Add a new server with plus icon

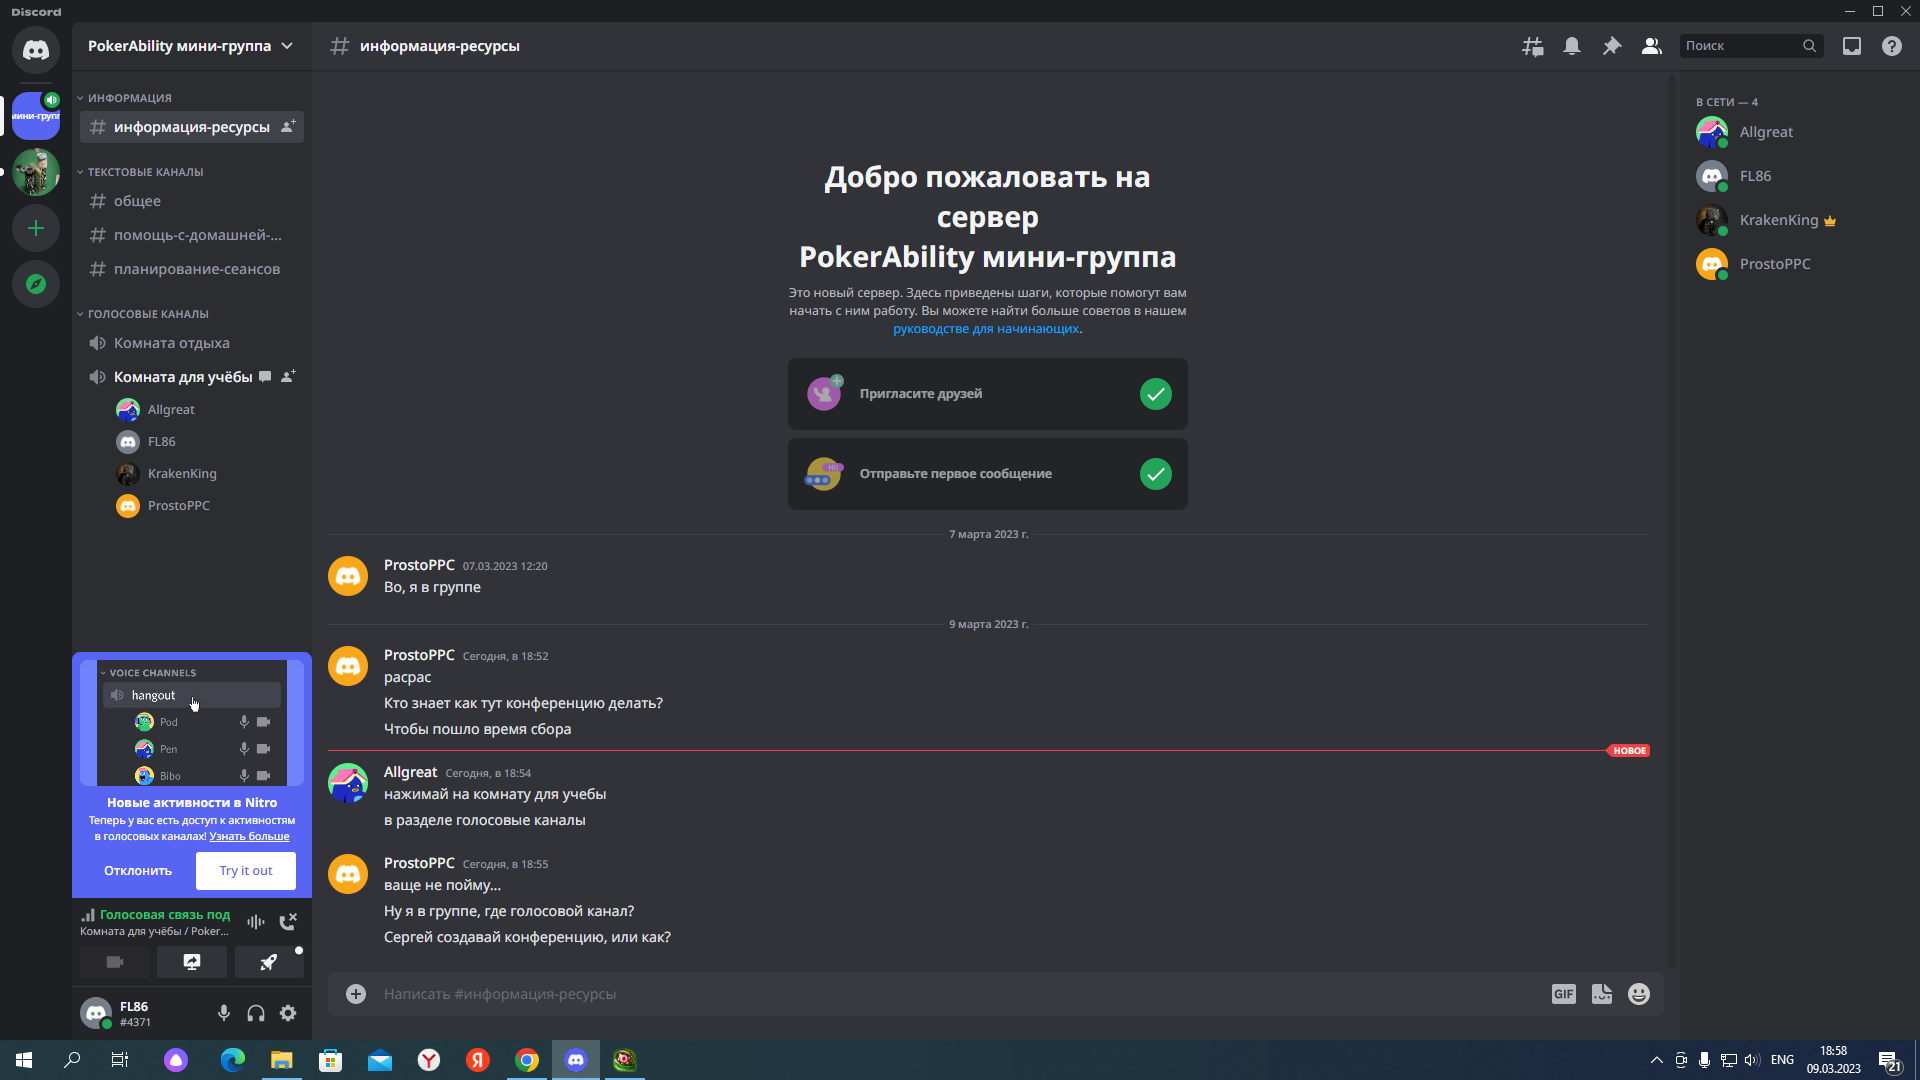click(36, 228)
